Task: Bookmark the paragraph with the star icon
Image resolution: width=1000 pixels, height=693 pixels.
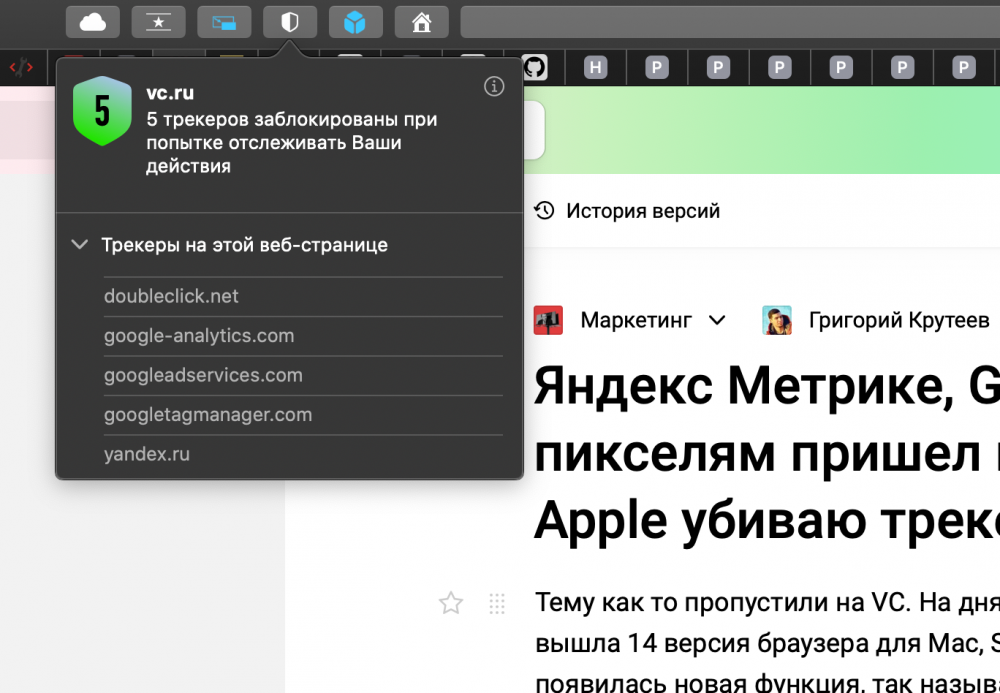Action: point(451,603)
